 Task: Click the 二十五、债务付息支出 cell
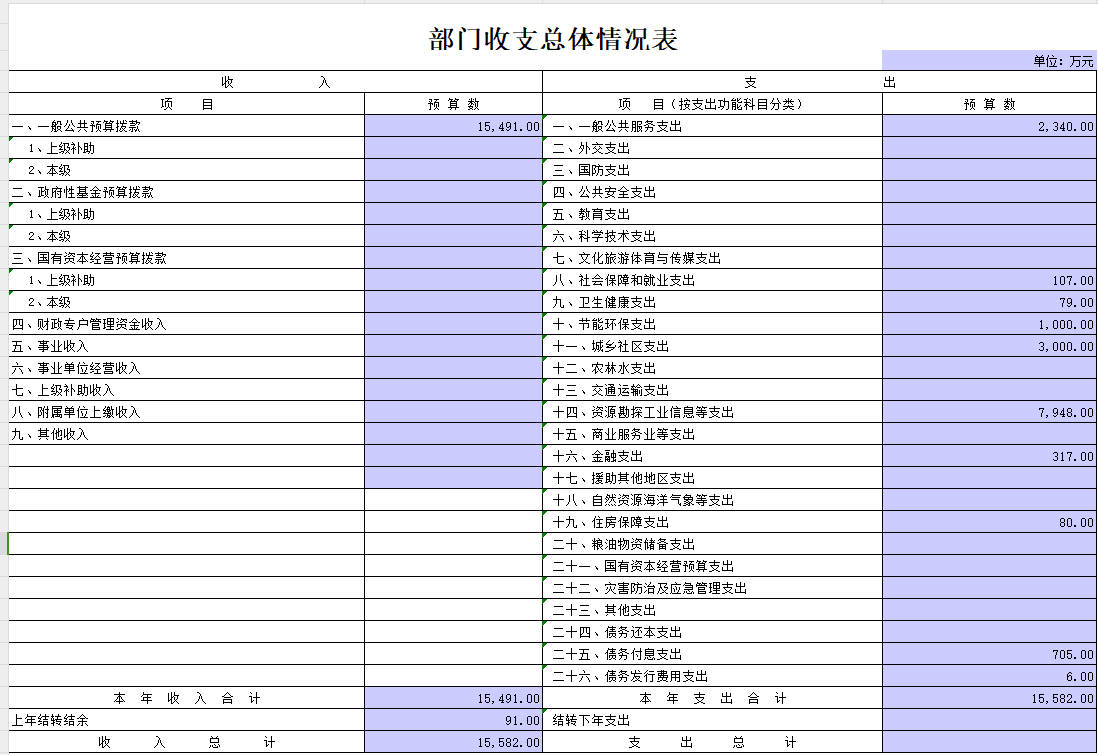712,654
